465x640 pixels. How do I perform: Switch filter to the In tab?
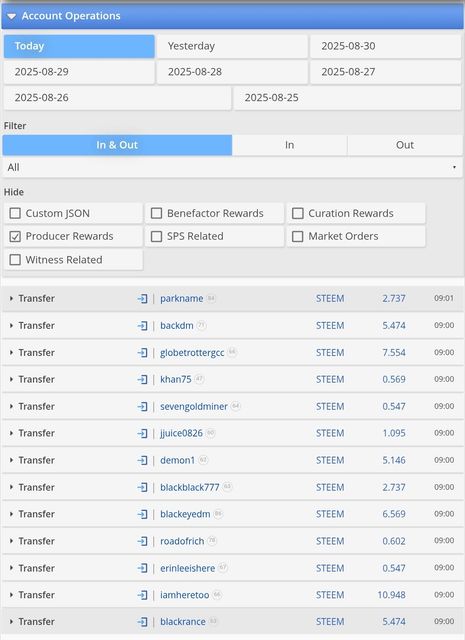click(289, 145)
